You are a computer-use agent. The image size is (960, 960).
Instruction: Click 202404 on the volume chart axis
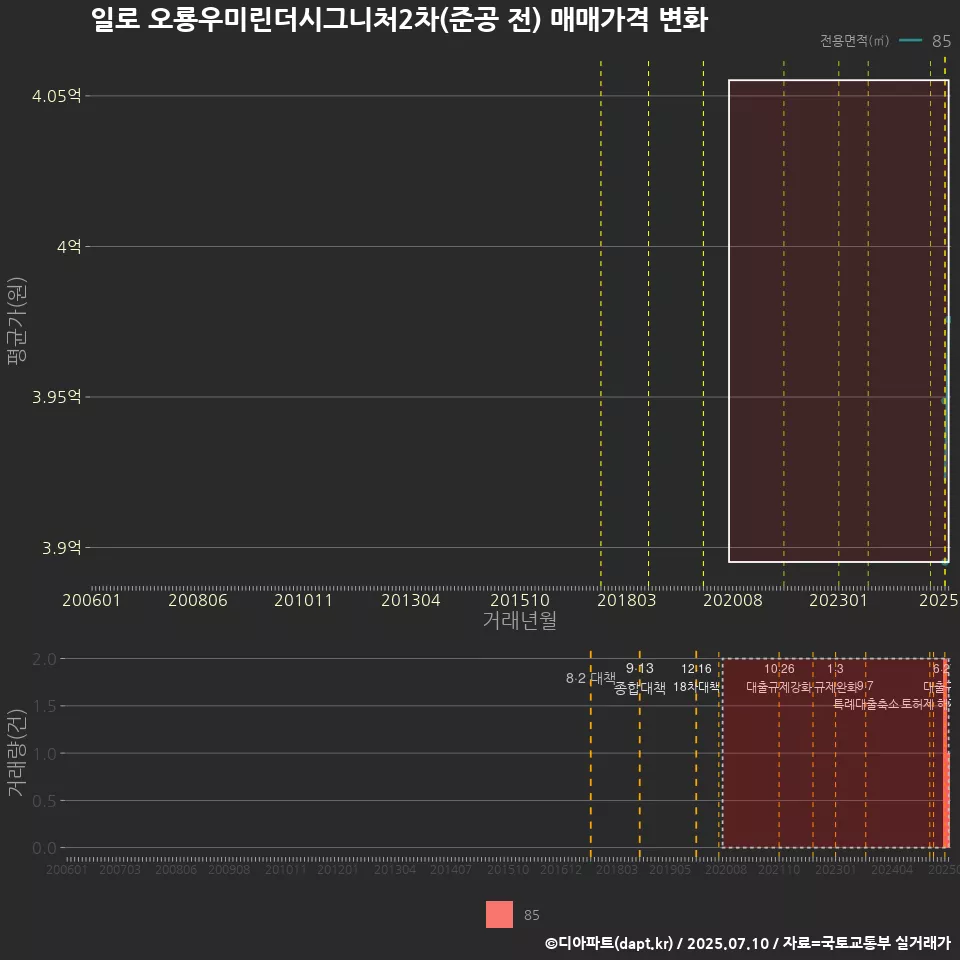click(x=892, y=869)
